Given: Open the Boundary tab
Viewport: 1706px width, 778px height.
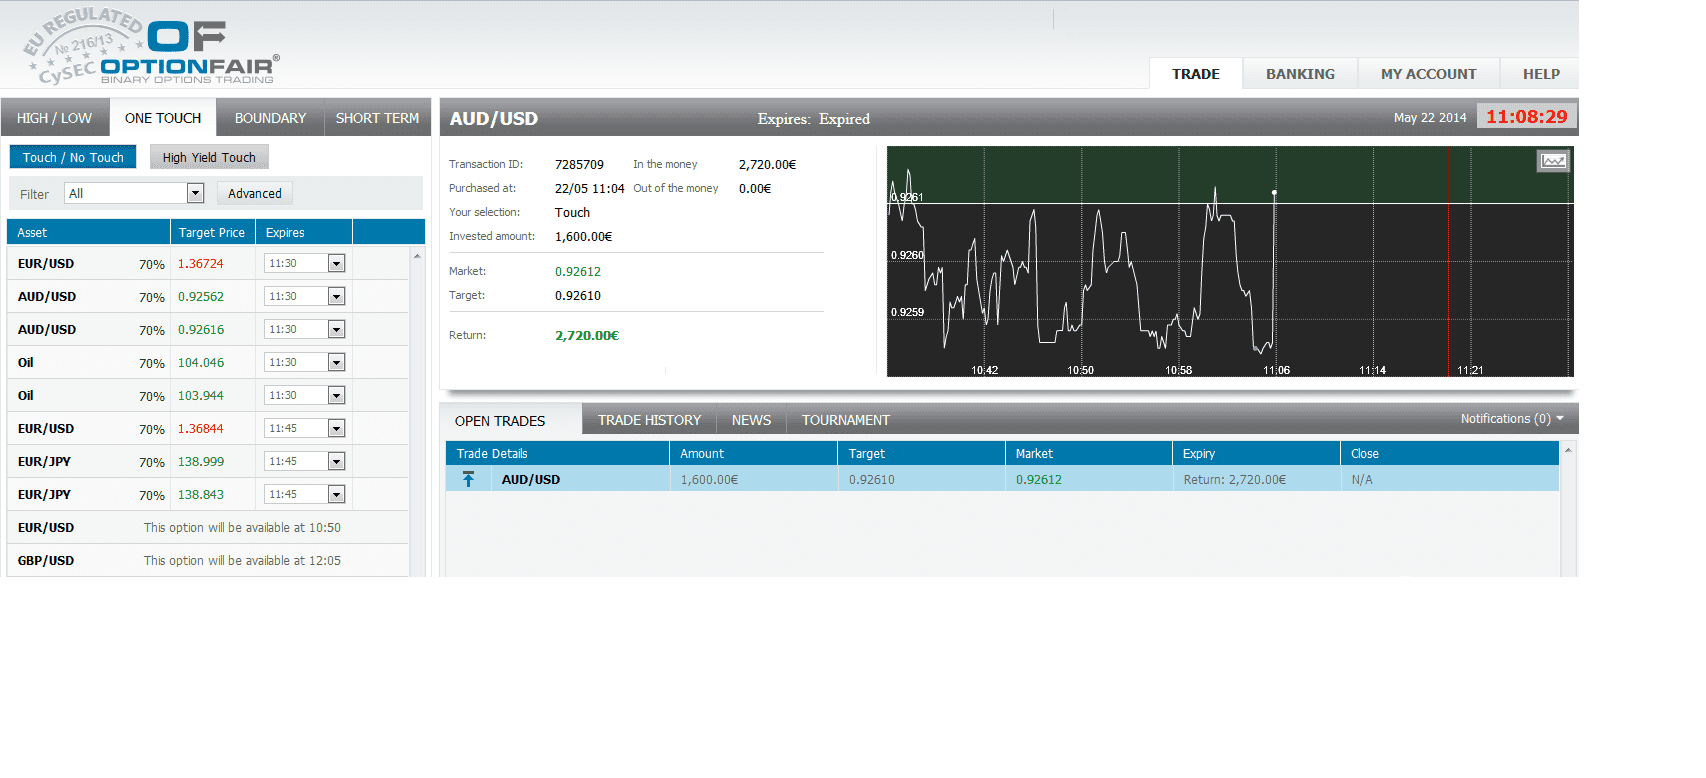Looking at the screenshot, I should (x=270, y=118).
